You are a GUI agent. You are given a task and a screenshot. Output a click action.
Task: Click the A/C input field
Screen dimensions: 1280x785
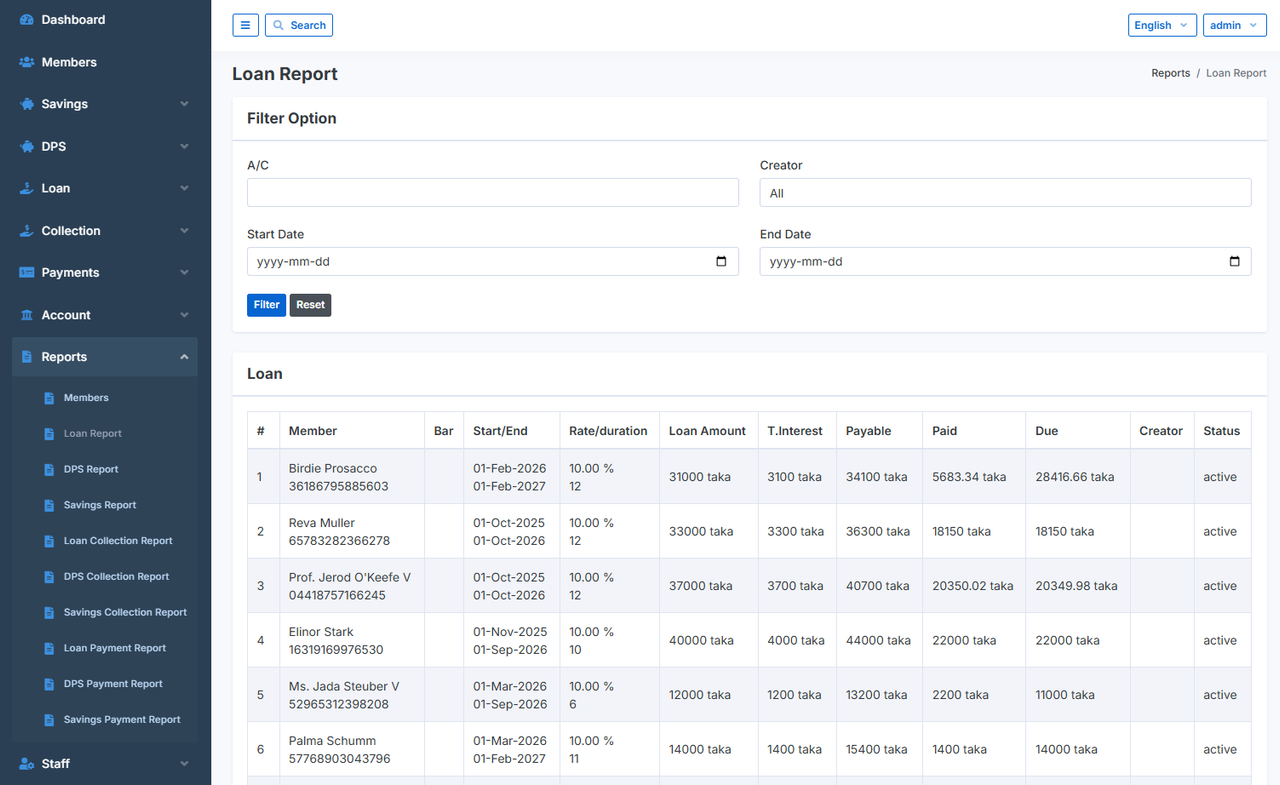493,193
